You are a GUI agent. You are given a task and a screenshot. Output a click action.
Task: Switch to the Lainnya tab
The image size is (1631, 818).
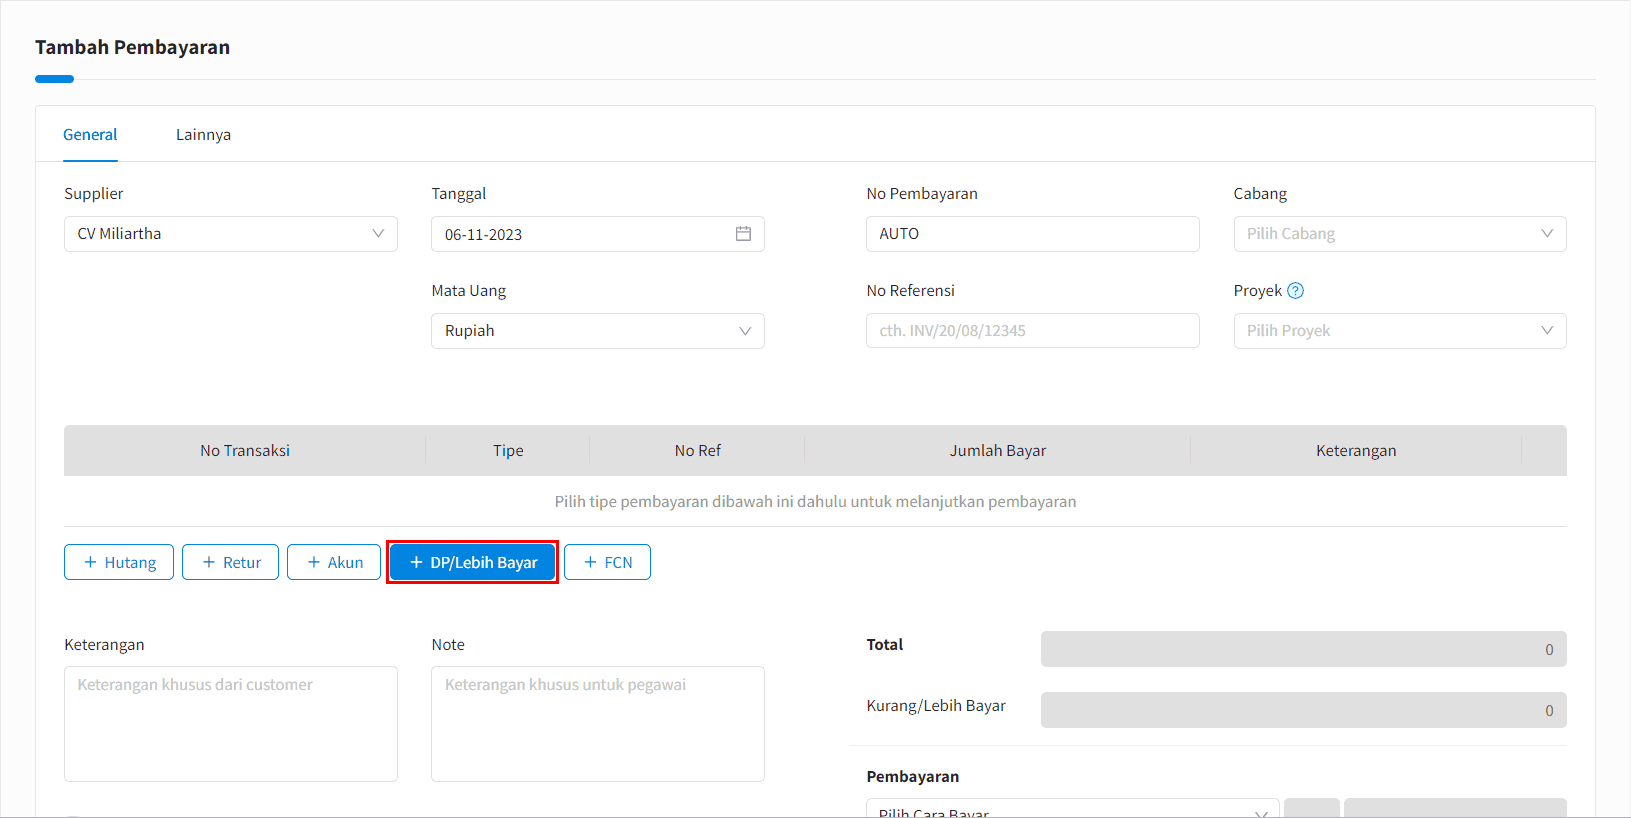click(x=203, y=135)
